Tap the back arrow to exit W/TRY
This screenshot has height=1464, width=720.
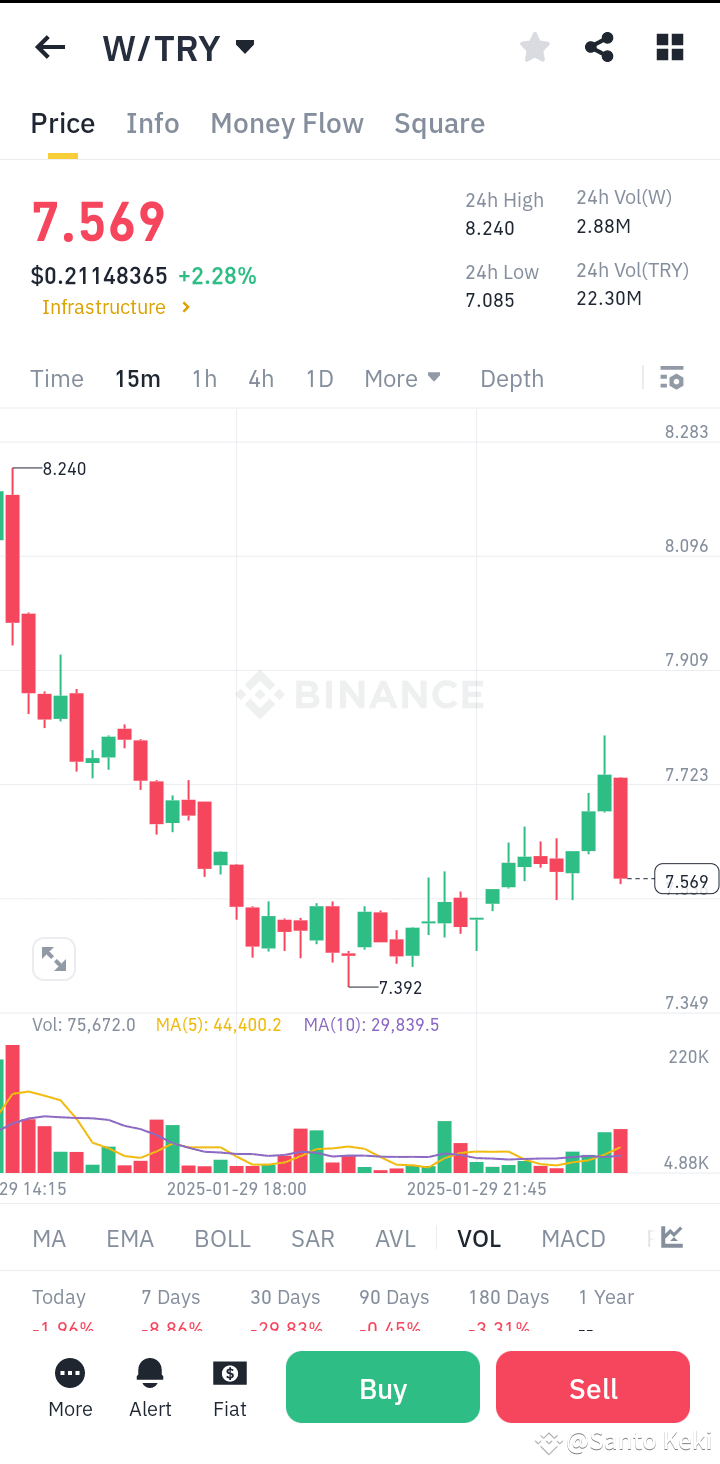tap(50, 47)
